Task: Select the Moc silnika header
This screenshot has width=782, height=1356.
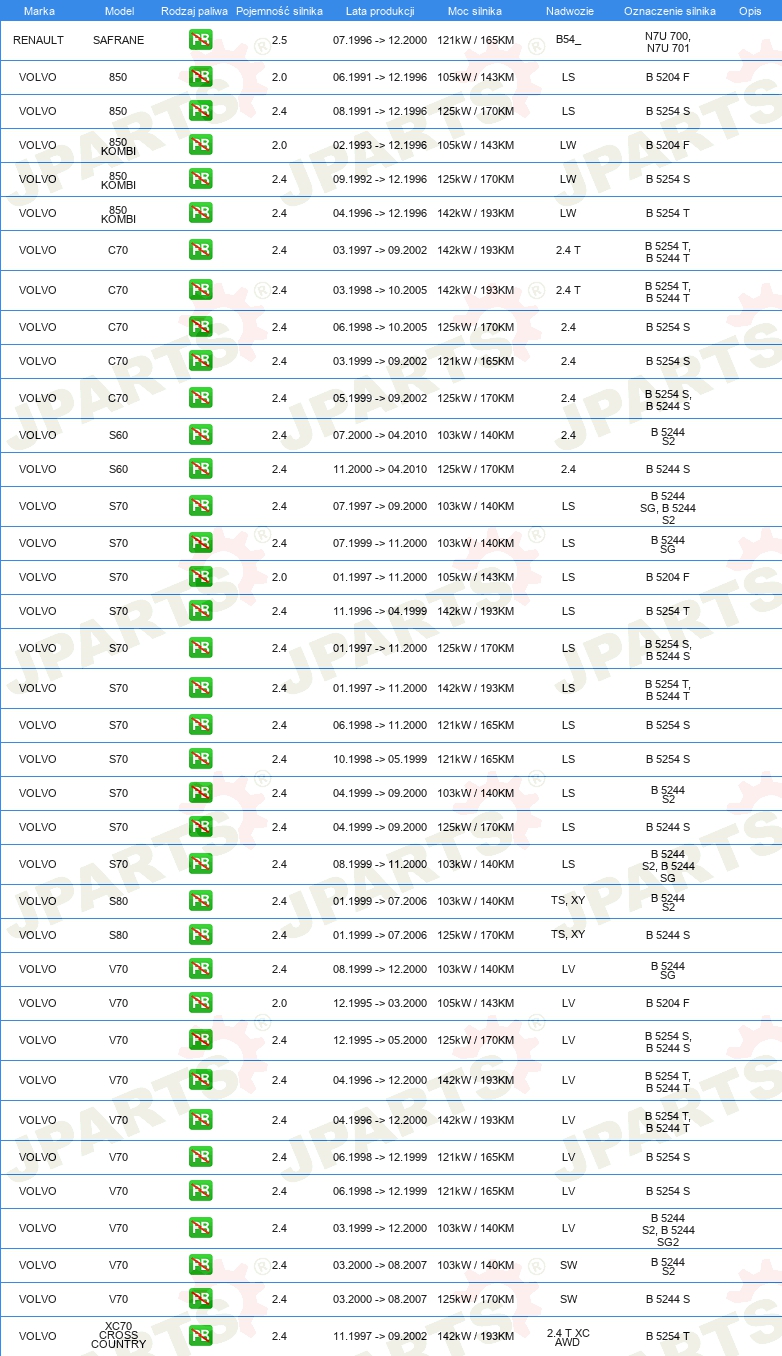Action: click(x=475, y=11)
